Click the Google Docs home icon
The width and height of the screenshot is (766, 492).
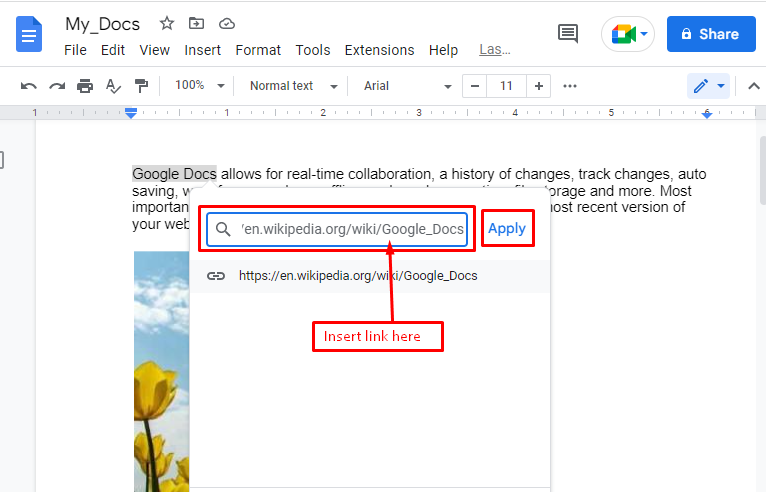[x=30, y=36]
